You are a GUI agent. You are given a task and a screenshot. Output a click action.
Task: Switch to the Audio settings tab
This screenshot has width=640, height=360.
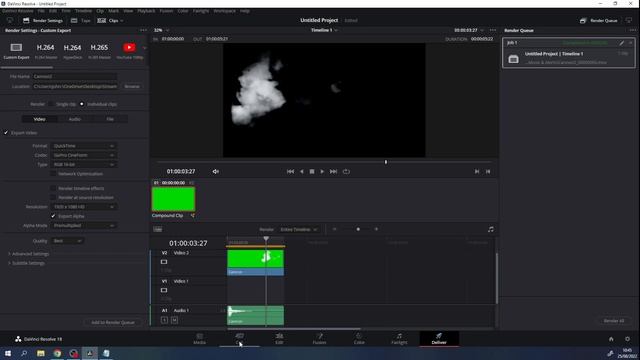(75, 119)
